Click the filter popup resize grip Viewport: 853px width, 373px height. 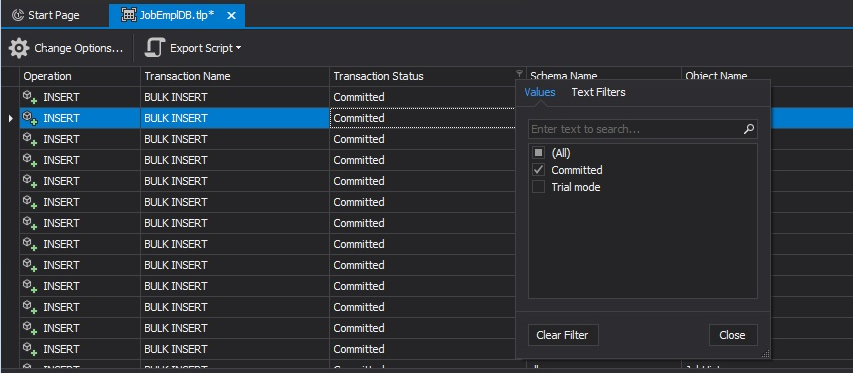click(765, 353)
